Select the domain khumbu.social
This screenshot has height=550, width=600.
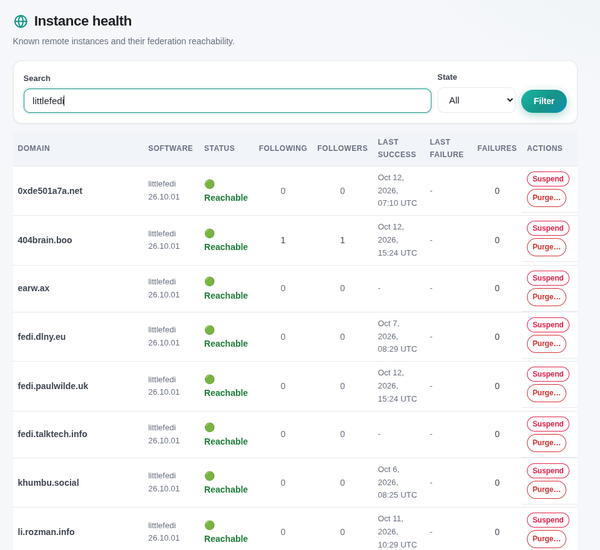pyautogui.click(x=48, y=483)
